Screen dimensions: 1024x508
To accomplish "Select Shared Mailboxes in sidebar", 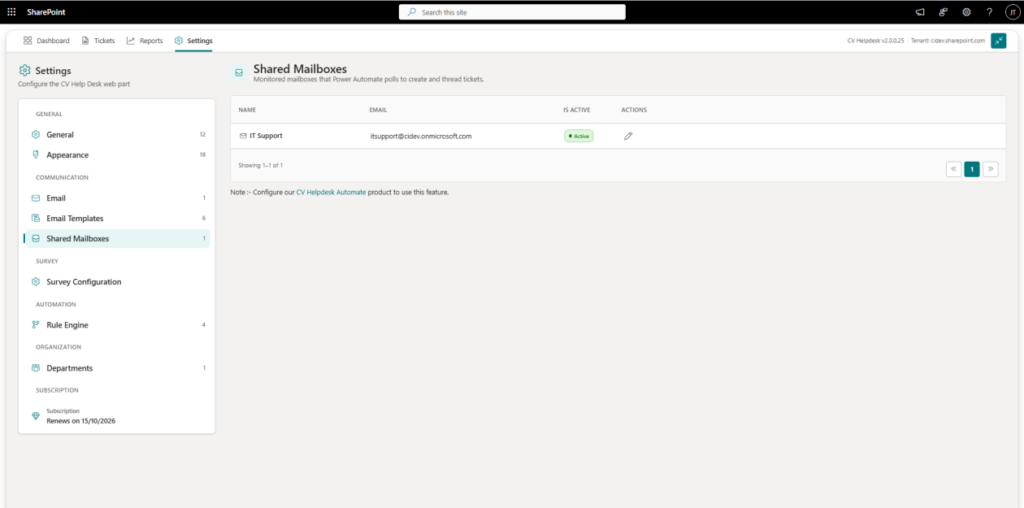I will pos(118,238).
